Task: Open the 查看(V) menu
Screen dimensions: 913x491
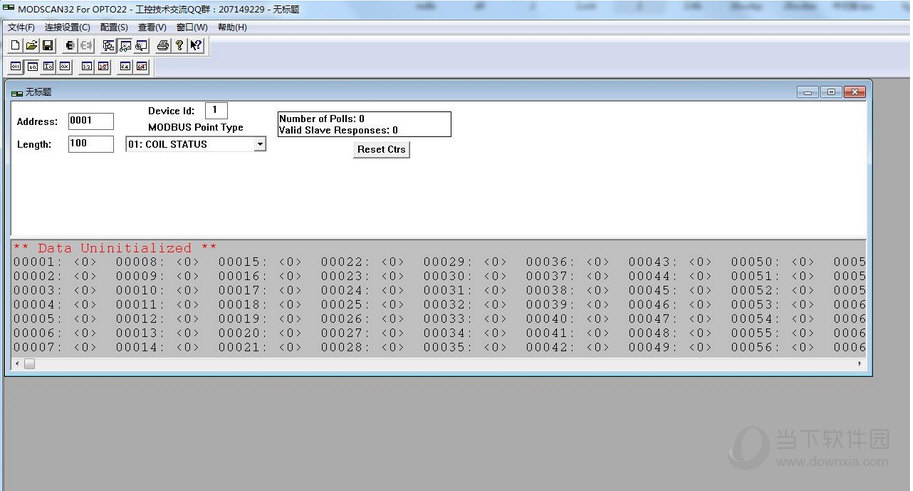Action: pos(152,27)
